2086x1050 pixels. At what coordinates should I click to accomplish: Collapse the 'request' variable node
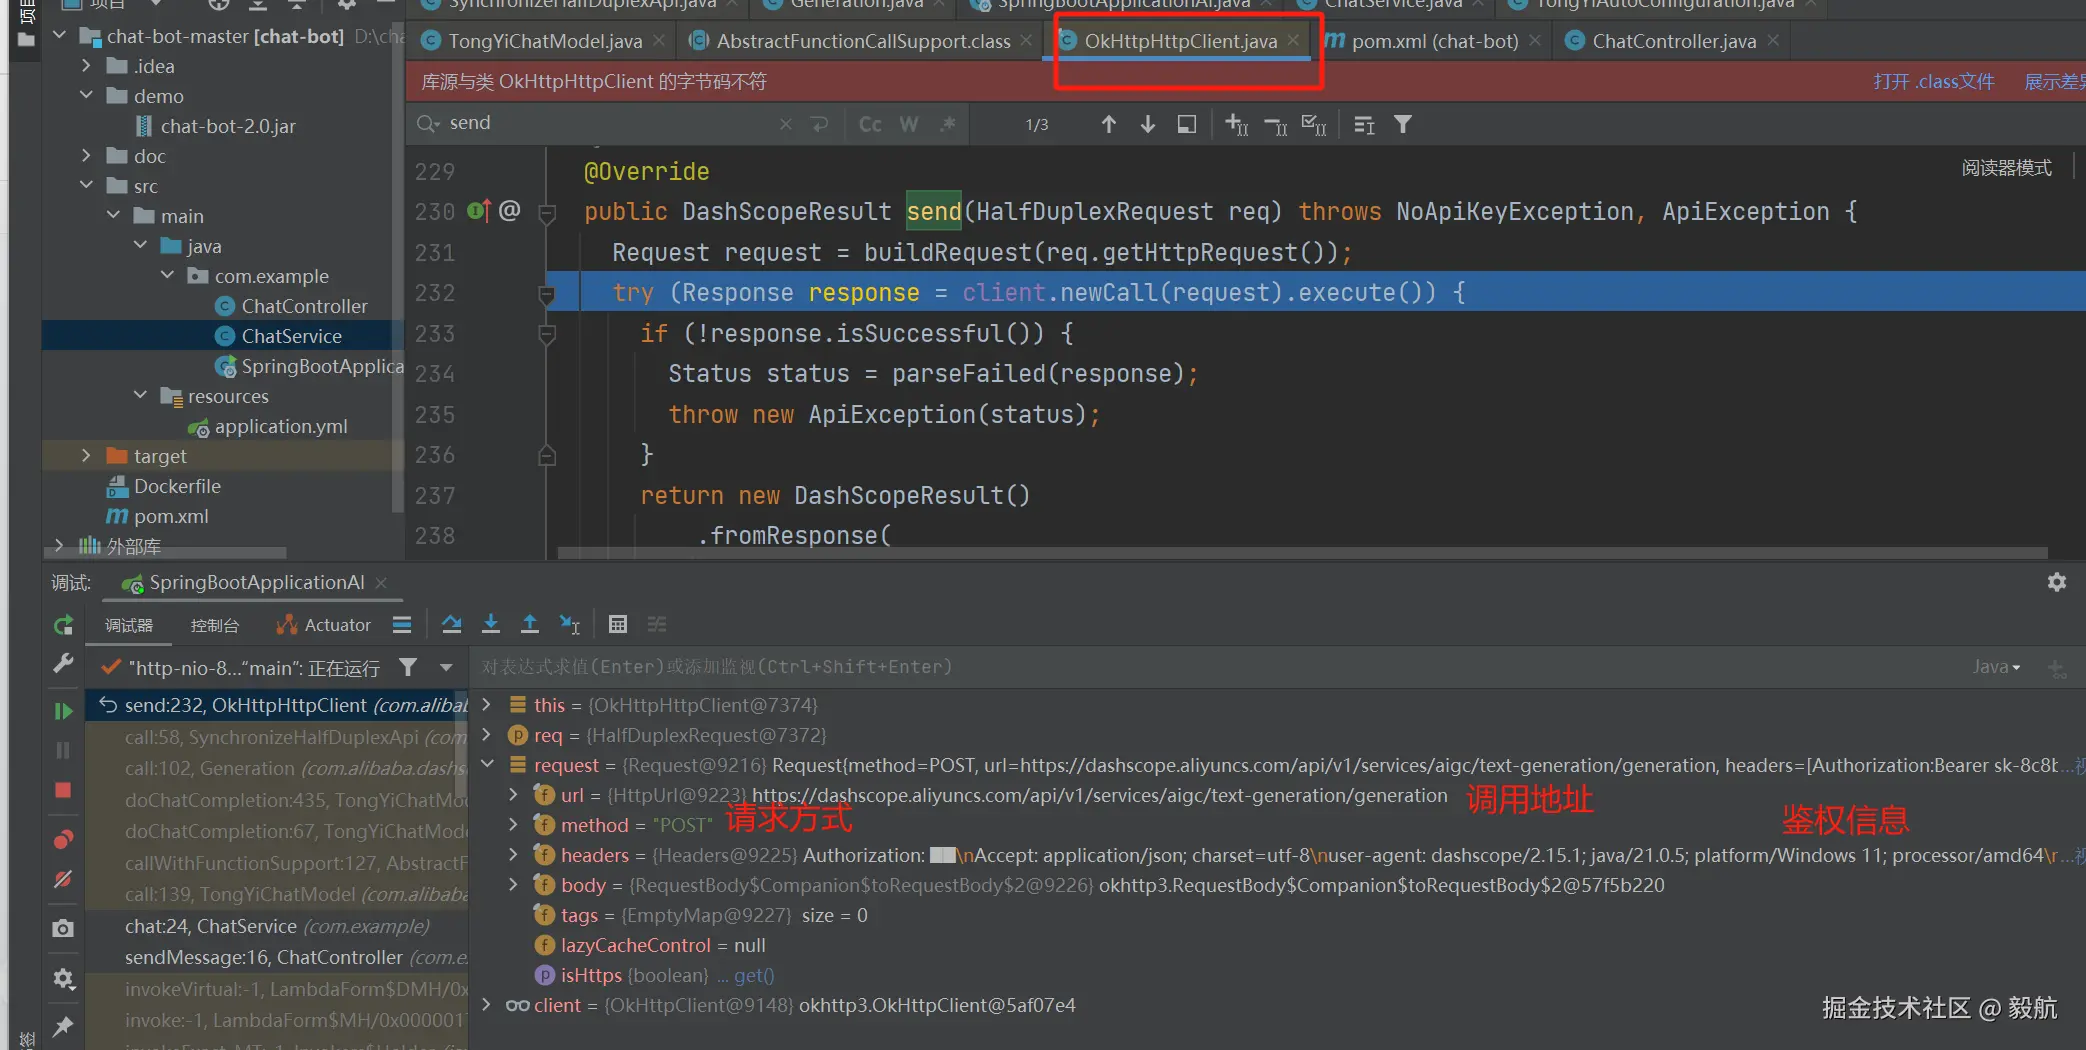click(487, 764)
